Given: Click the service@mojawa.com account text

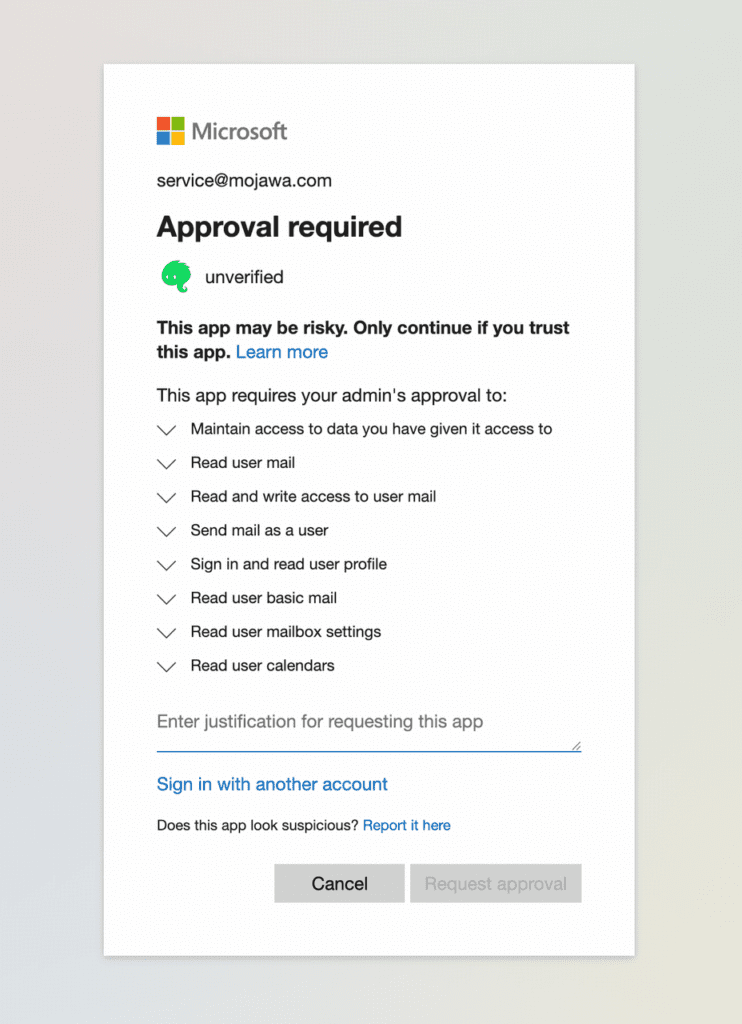Looking at the screenshot, I should tap(244, 180).
